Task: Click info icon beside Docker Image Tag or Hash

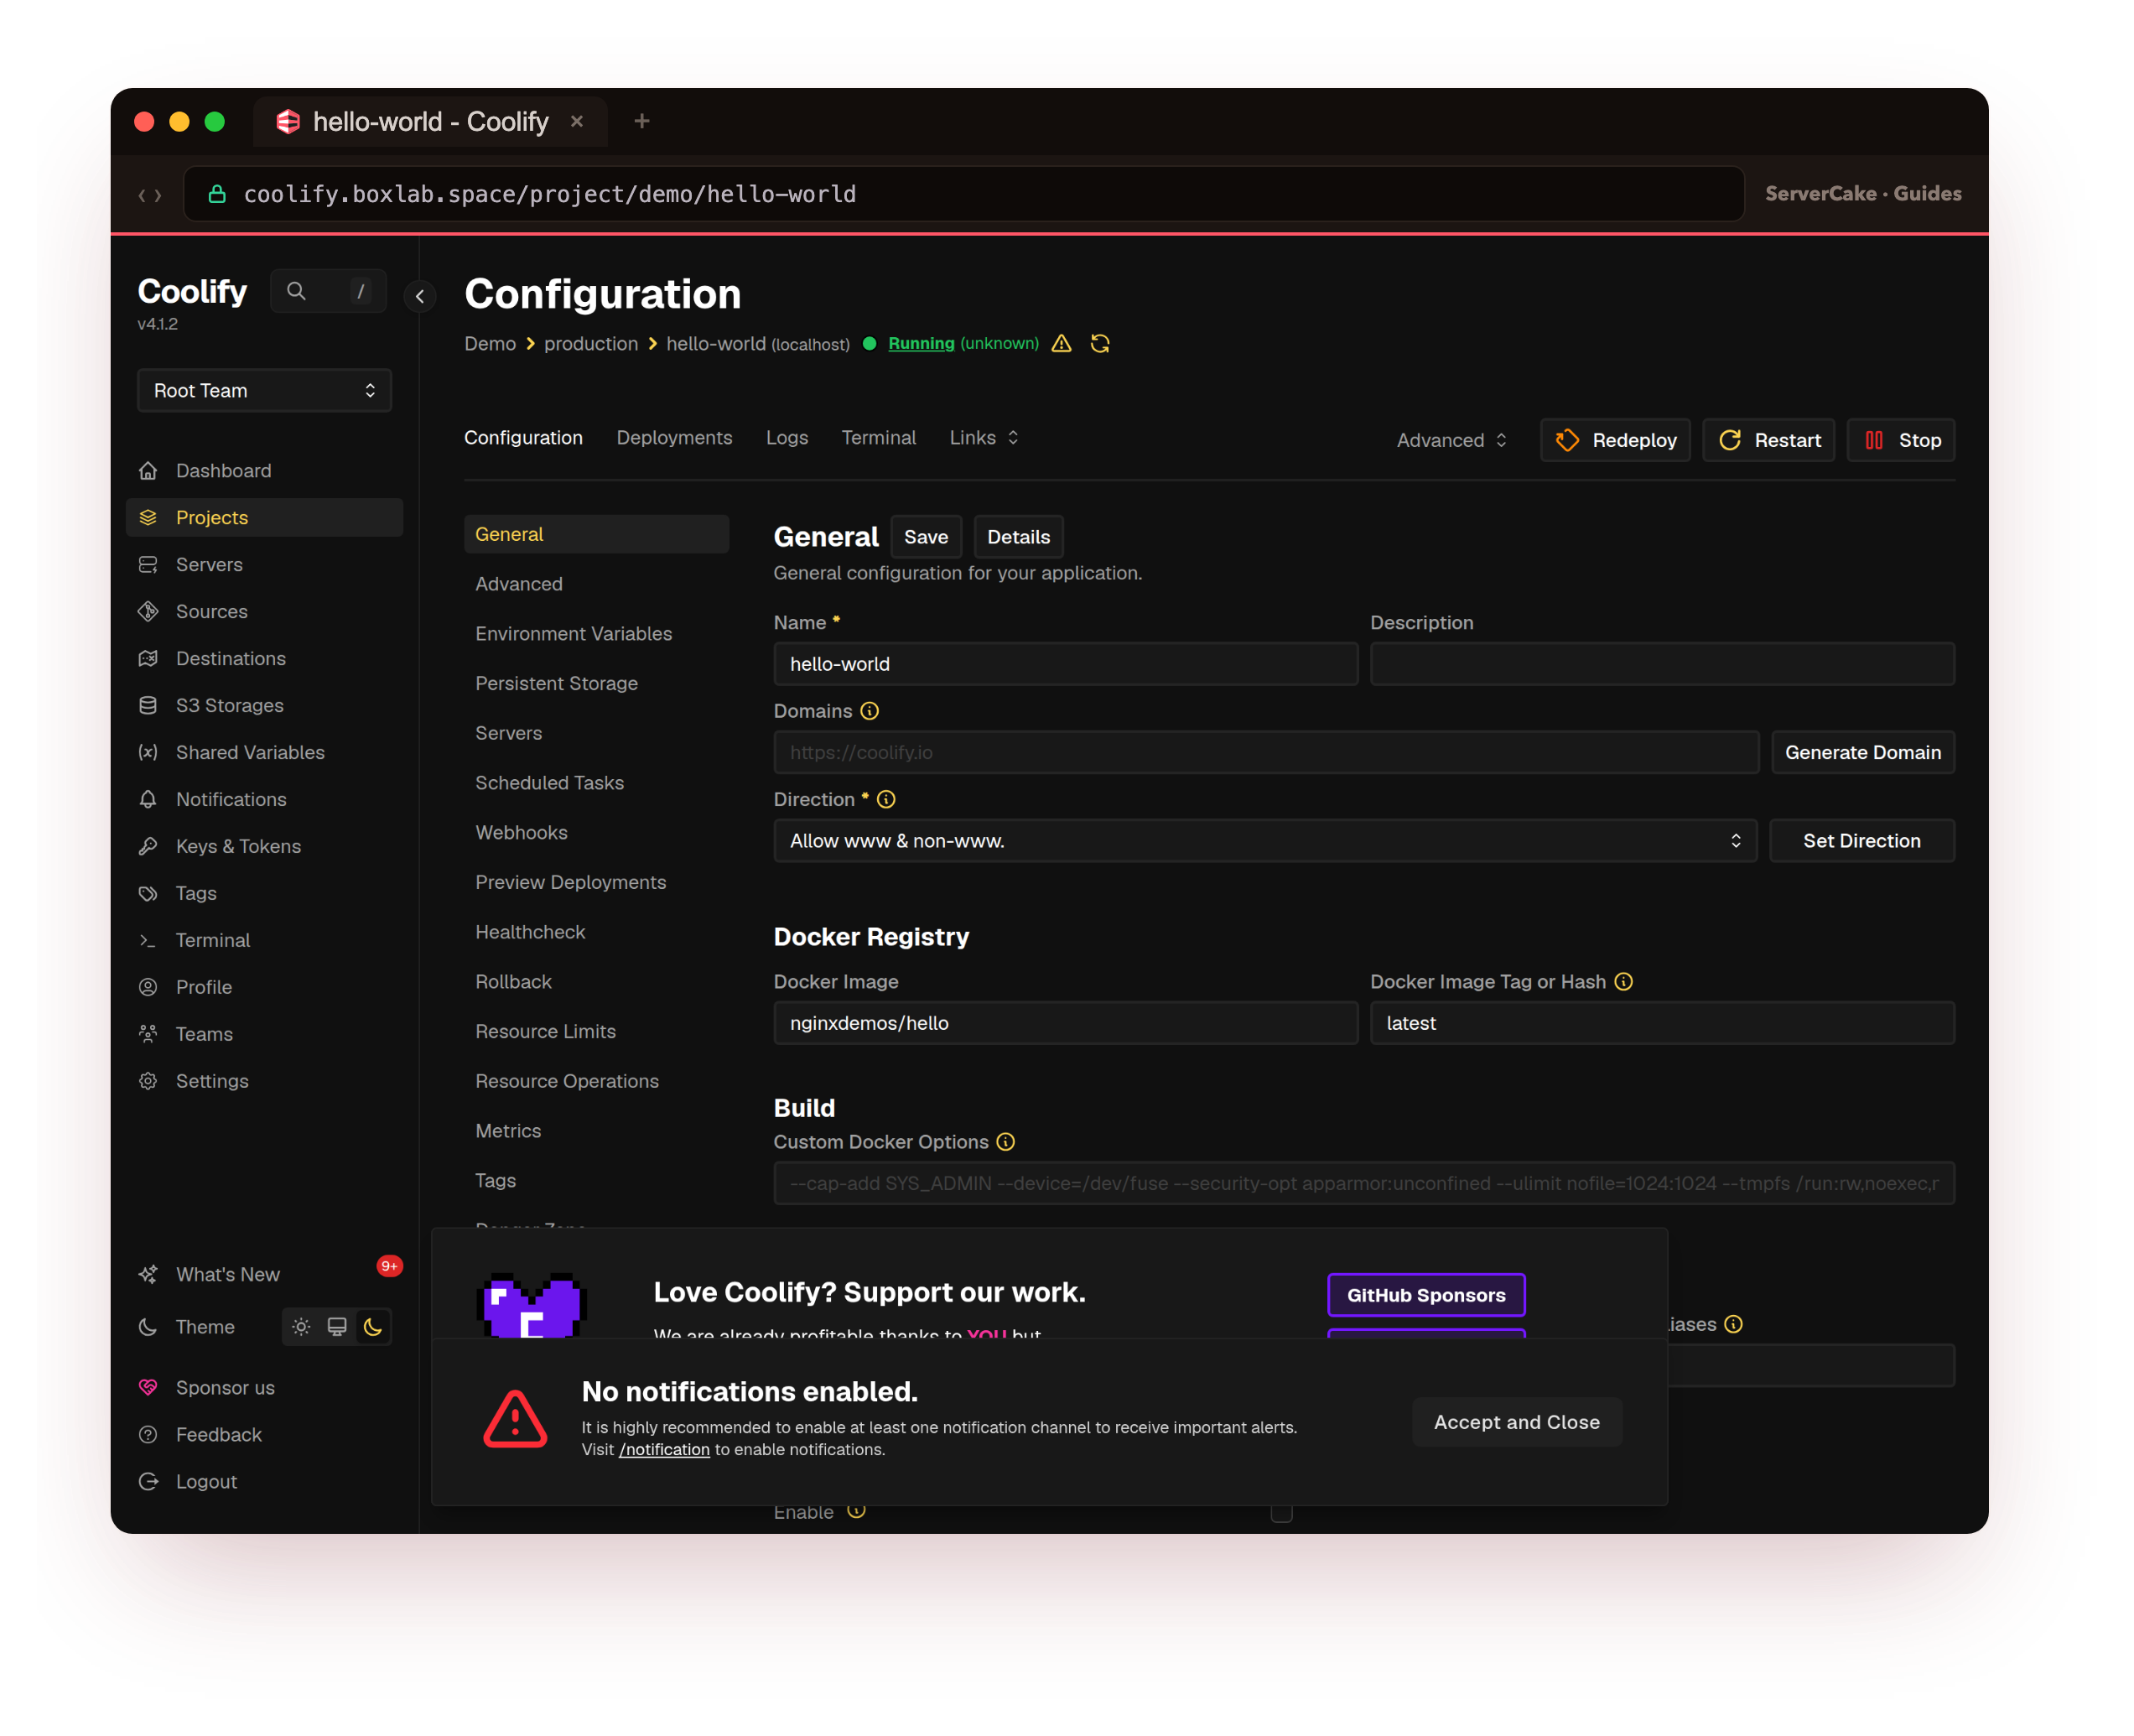Action: click(x=1624, y=981)
